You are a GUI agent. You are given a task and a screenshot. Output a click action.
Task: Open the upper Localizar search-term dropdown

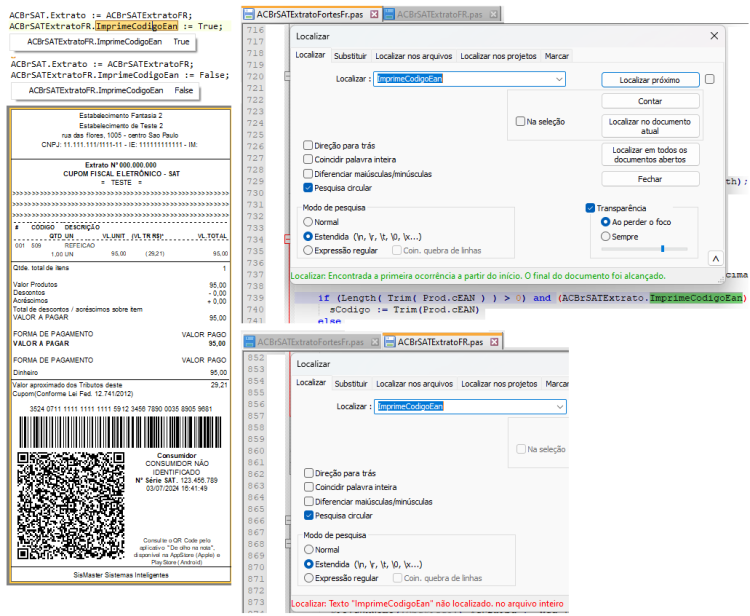coord(559,79)
